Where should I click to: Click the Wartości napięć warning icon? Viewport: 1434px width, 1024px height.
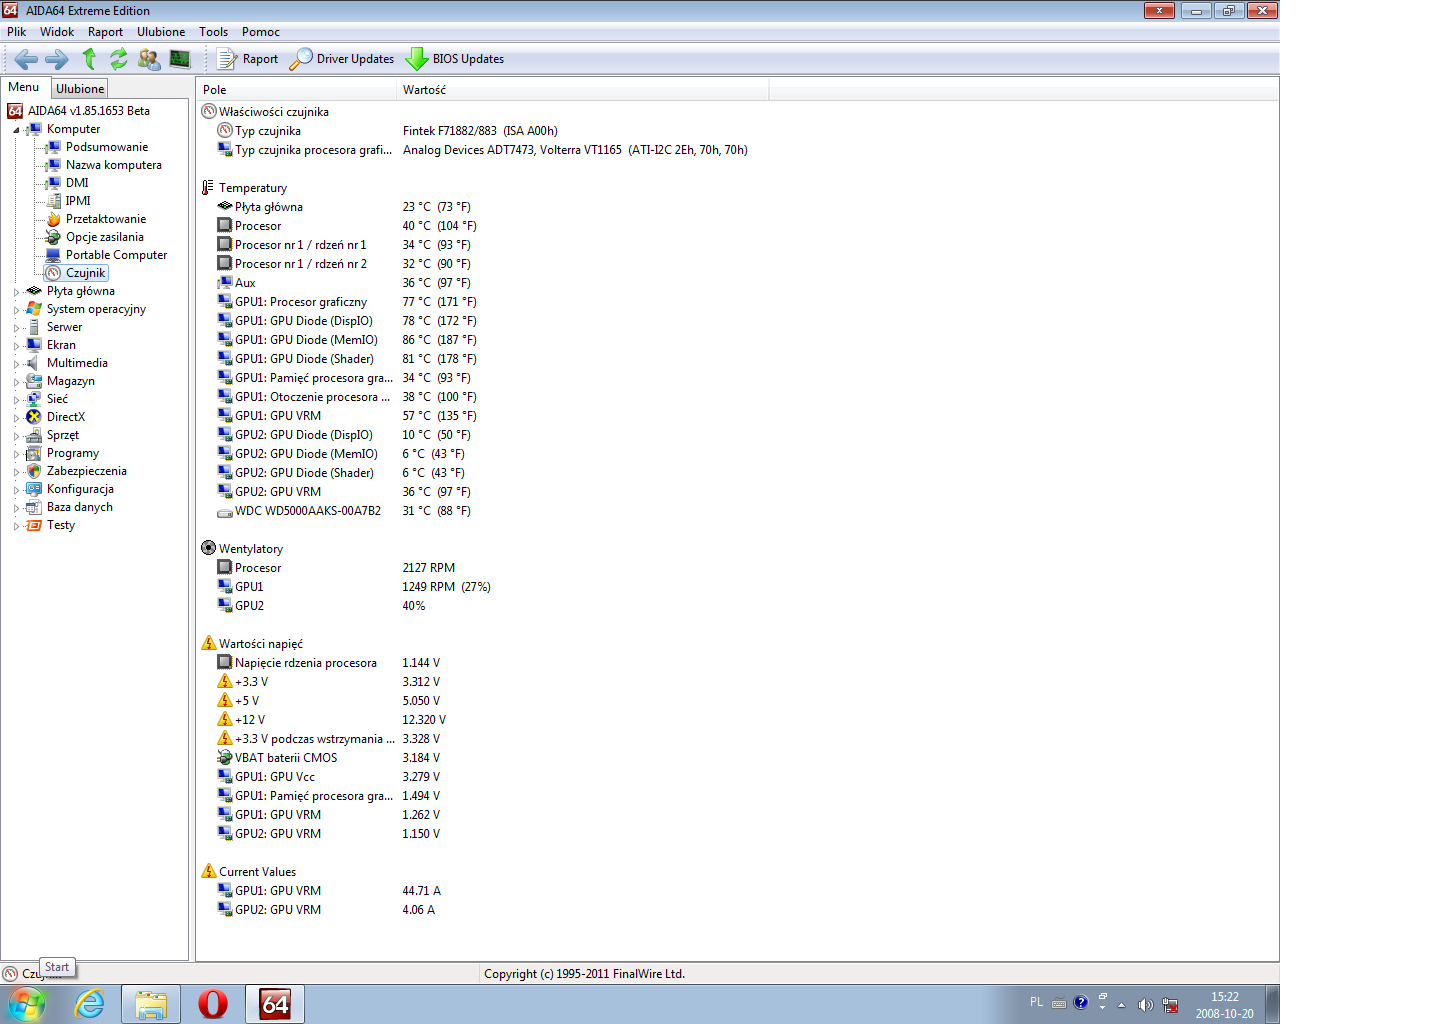pyautogui.click(x=209, y=643)
